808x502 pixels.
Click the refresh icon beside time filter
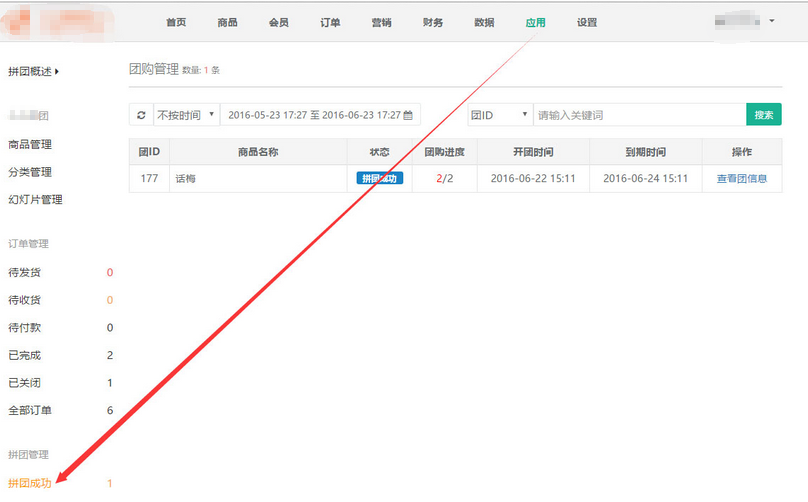pyautogui.click(x=140, y=115)
